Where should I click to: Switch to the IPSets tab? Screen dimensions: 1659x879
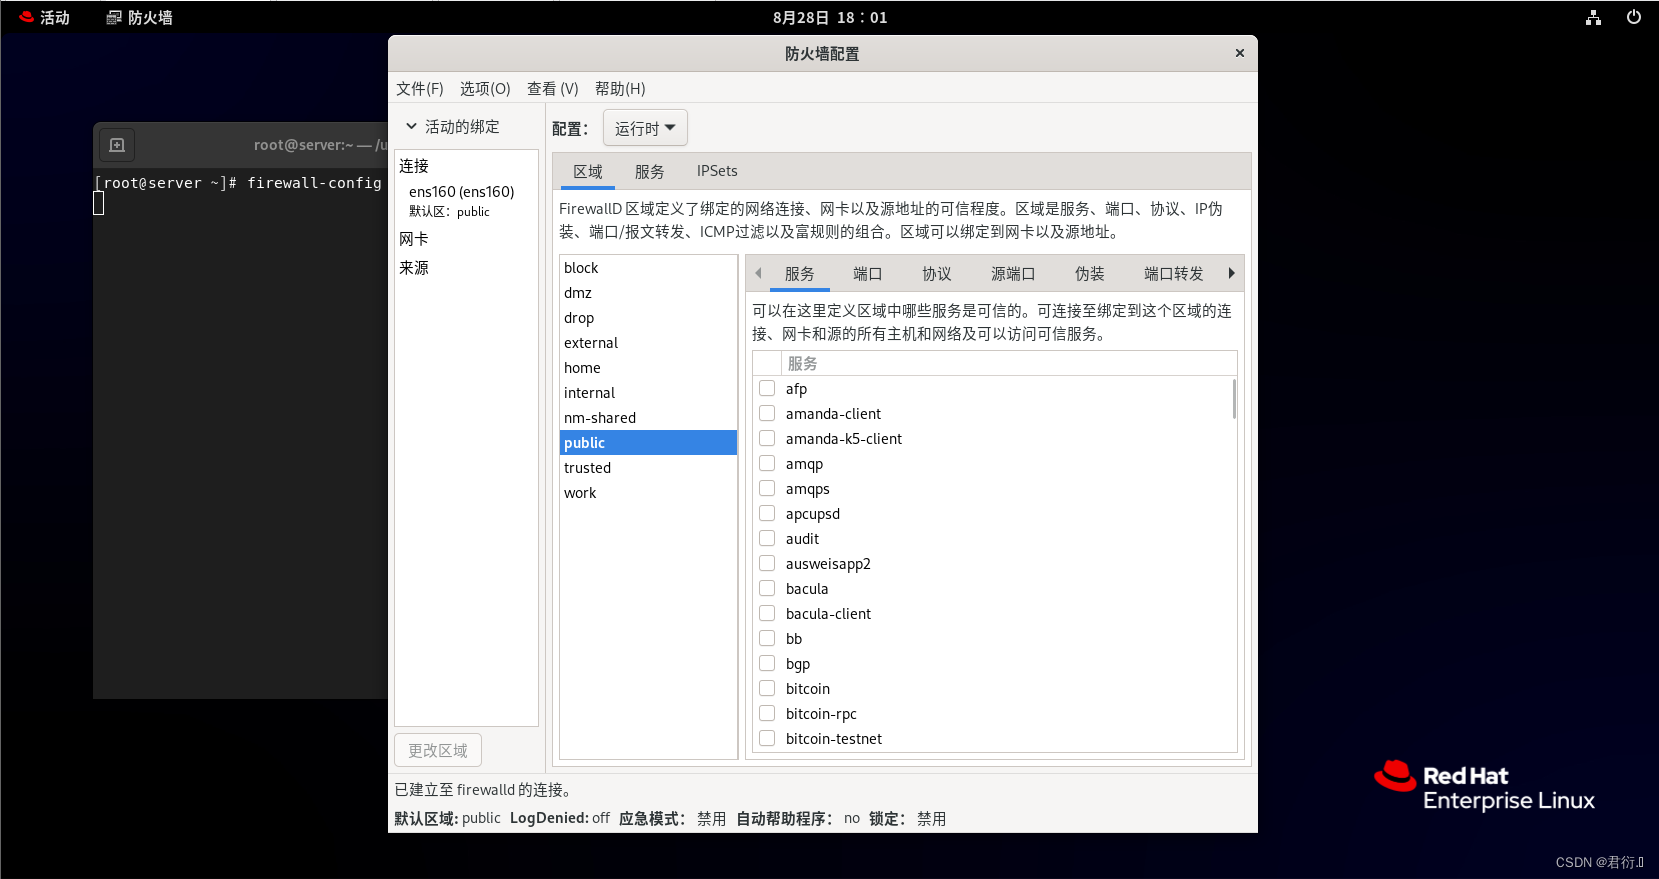[717, 171]
